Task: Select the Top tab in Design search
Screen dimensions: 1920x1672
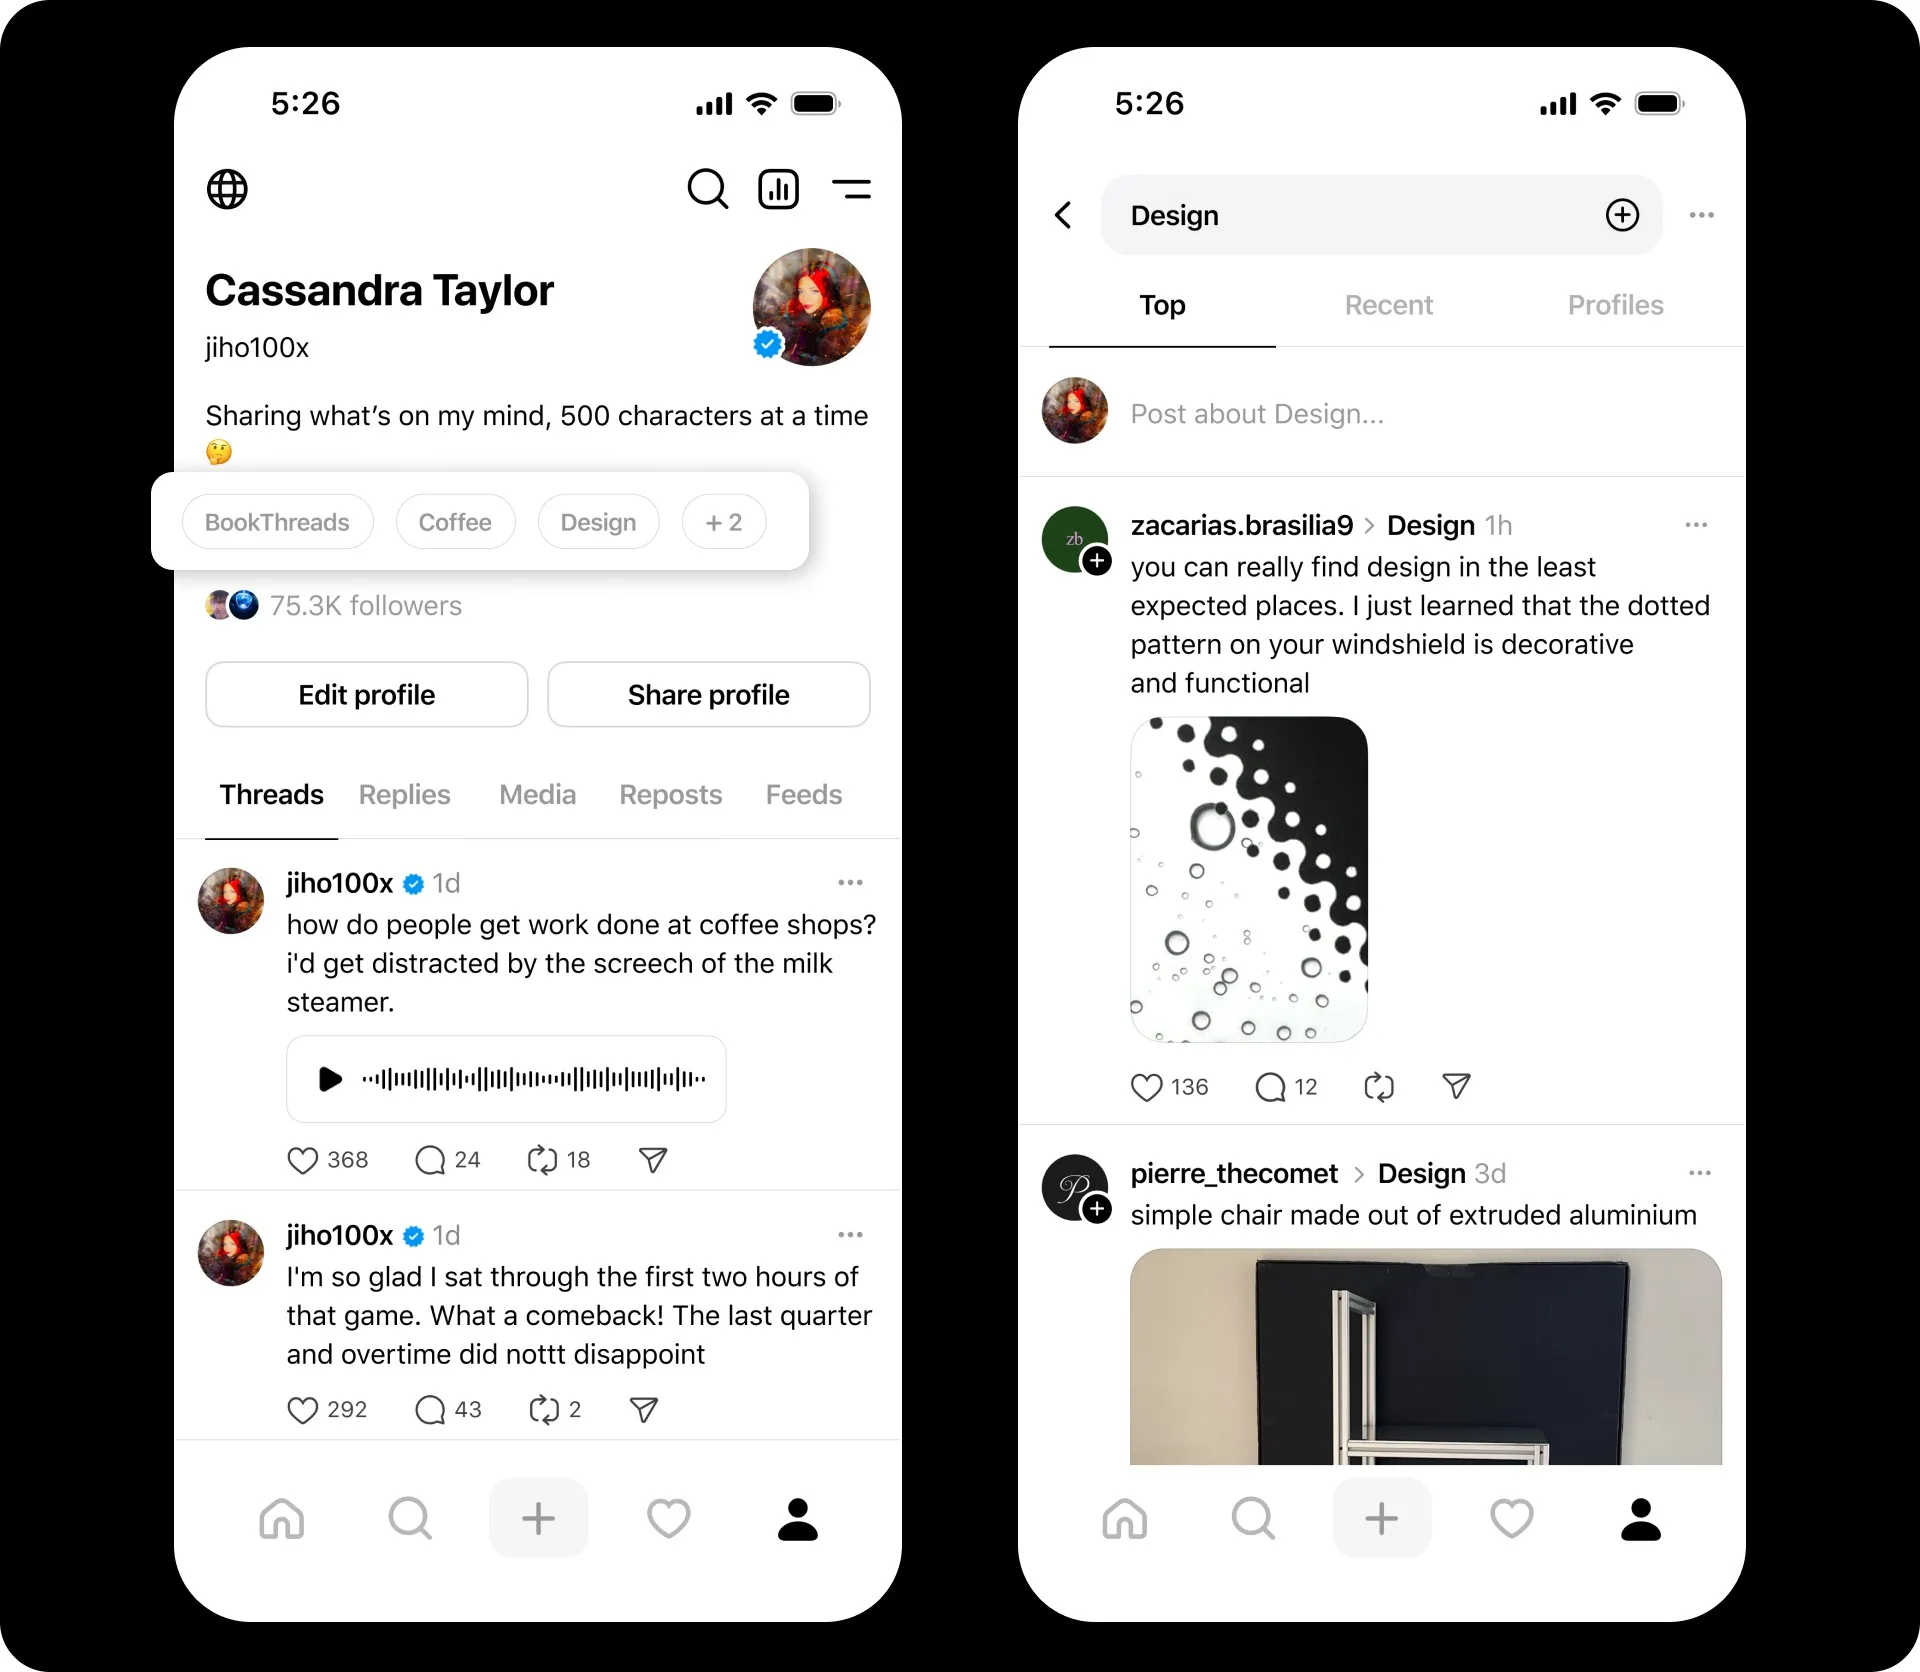Action: (1161, 305)
